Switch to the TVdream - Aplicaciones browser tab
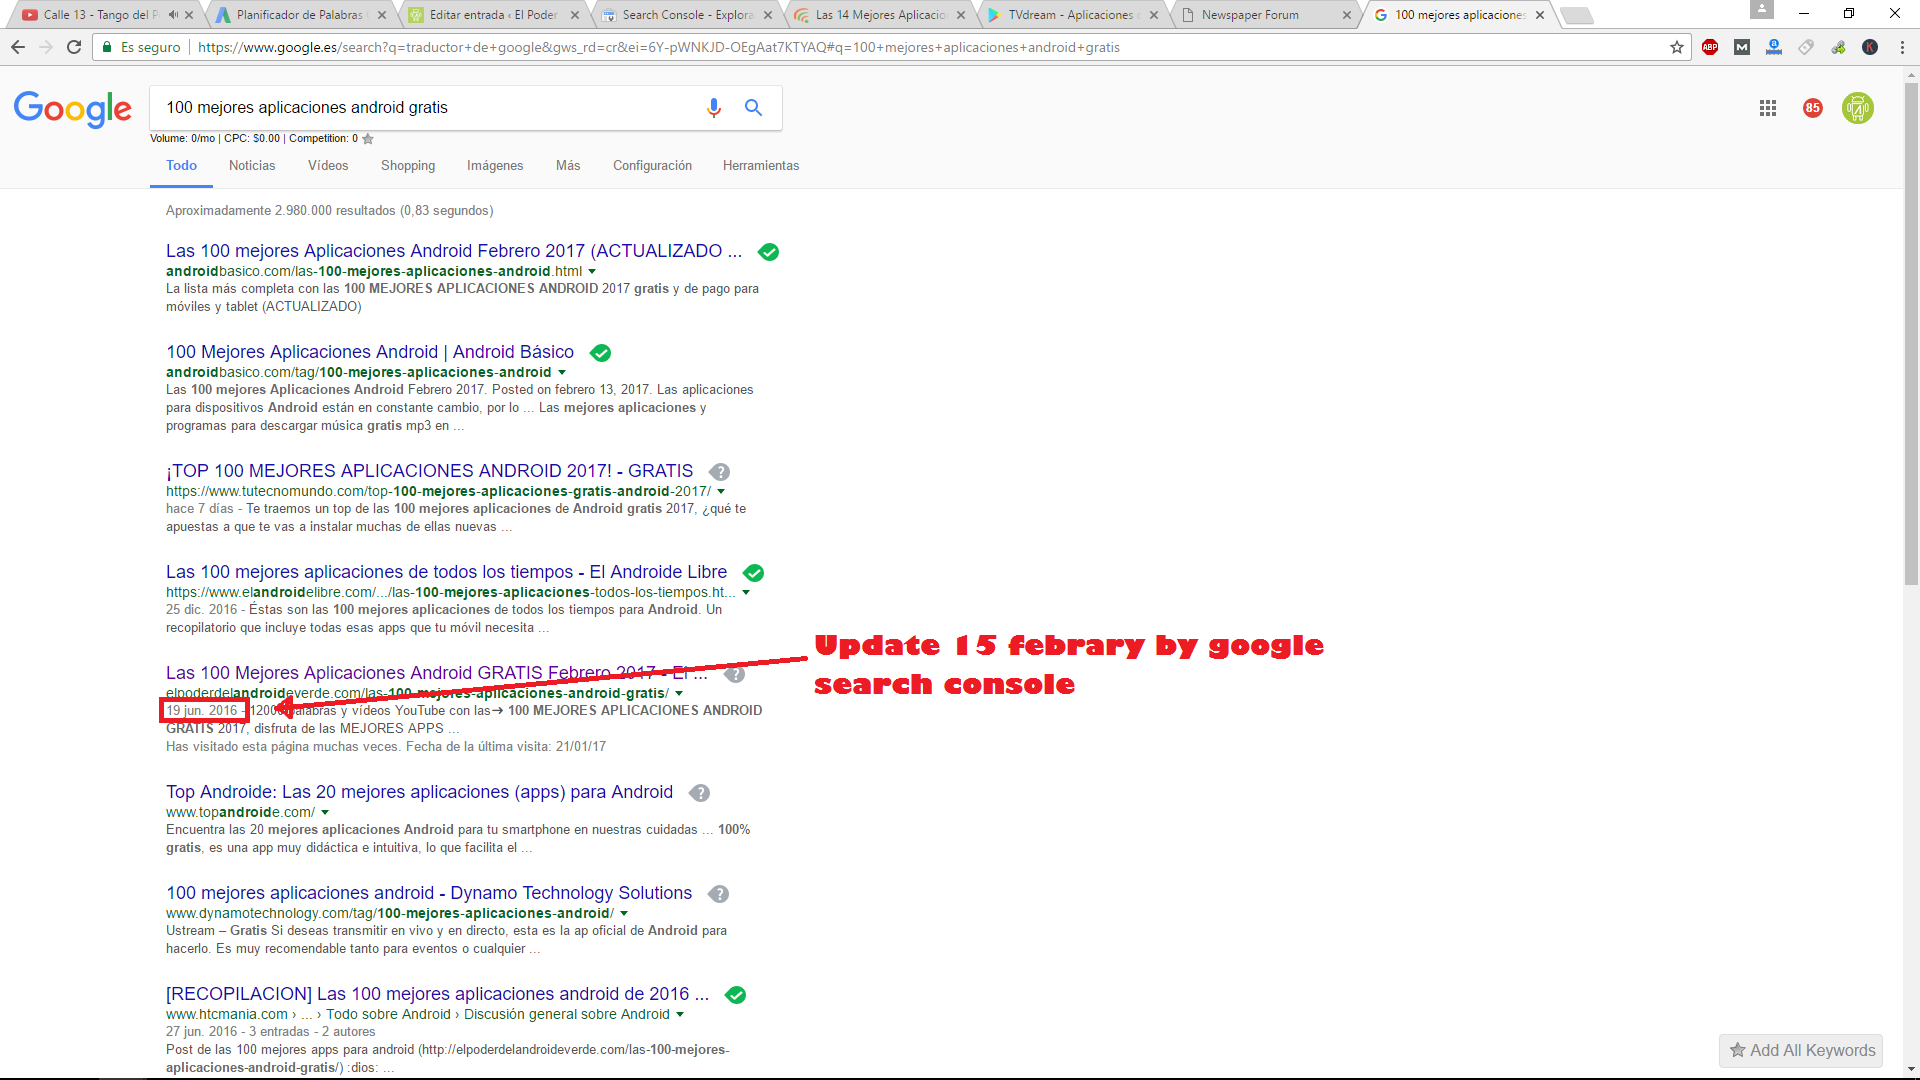Viewport: 1920px width, 1080px height. 1073,15
